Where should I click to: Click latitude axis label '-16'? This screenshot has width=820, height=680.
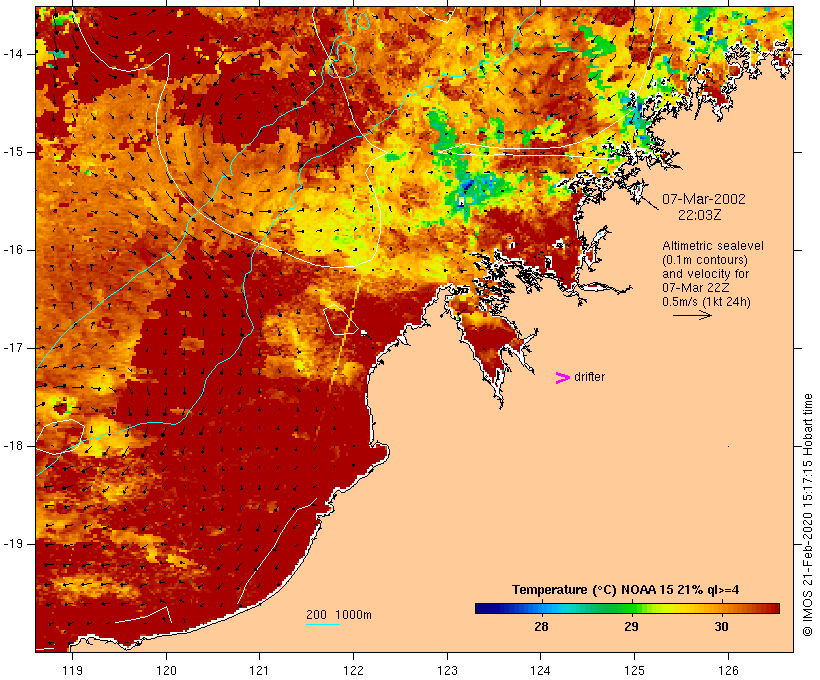13,250
